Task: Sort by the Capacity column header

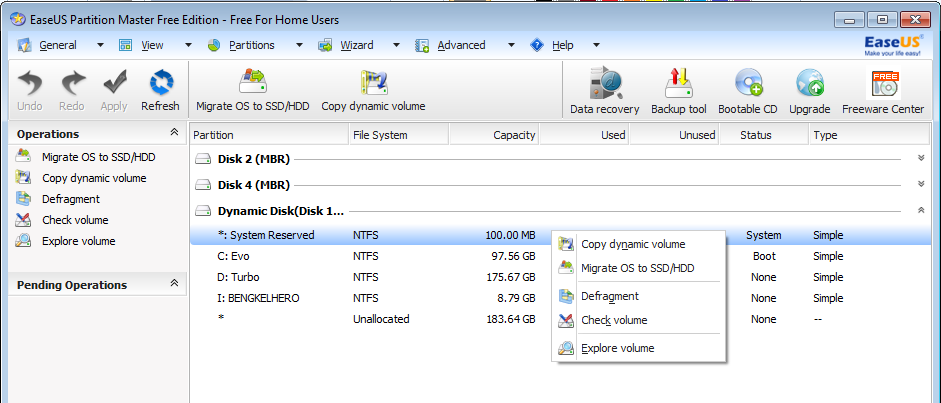Action: pos(493,135)
